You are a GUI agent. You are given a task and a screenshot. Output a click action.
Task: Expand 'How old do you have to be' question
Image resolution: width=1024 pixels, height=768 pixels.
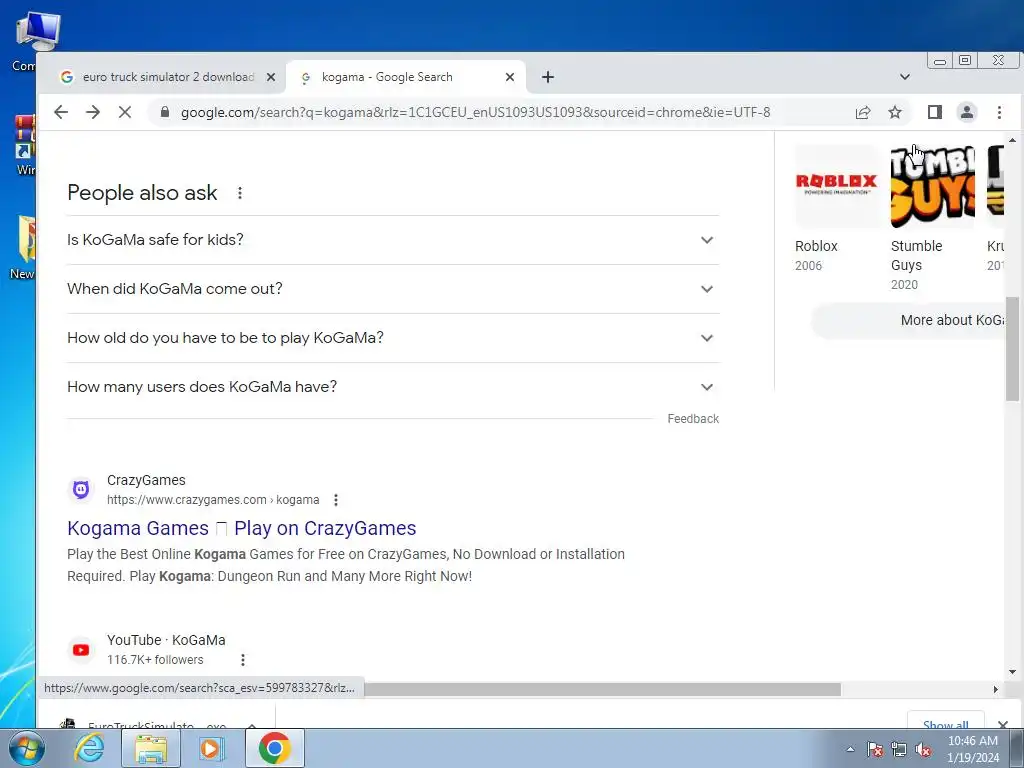pos(392,338)
